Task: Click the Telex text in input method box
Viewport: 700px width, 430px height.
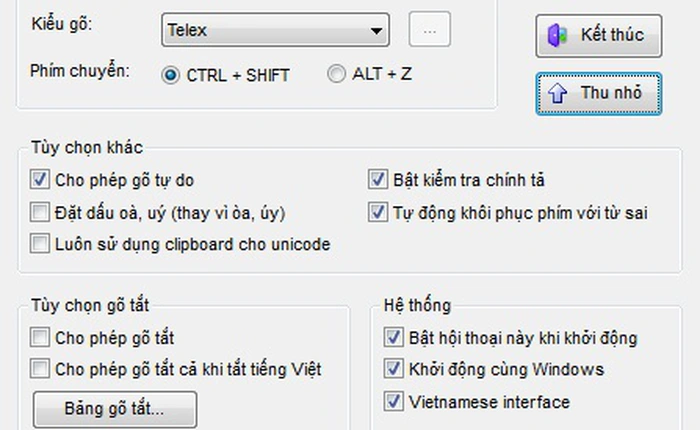Action: [x=188, y=31]
